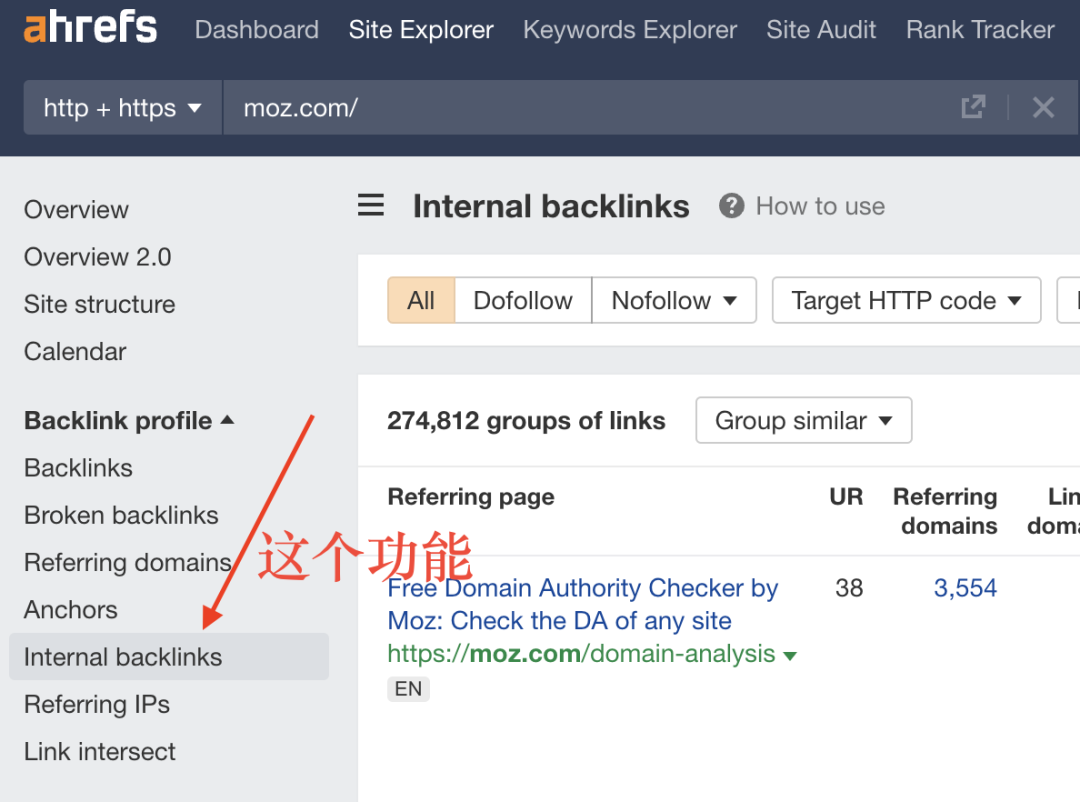Image resolution: width=1080 pixels, height=802 pixels.
Task: Sort by UR column header
Action: click(846, 497)
